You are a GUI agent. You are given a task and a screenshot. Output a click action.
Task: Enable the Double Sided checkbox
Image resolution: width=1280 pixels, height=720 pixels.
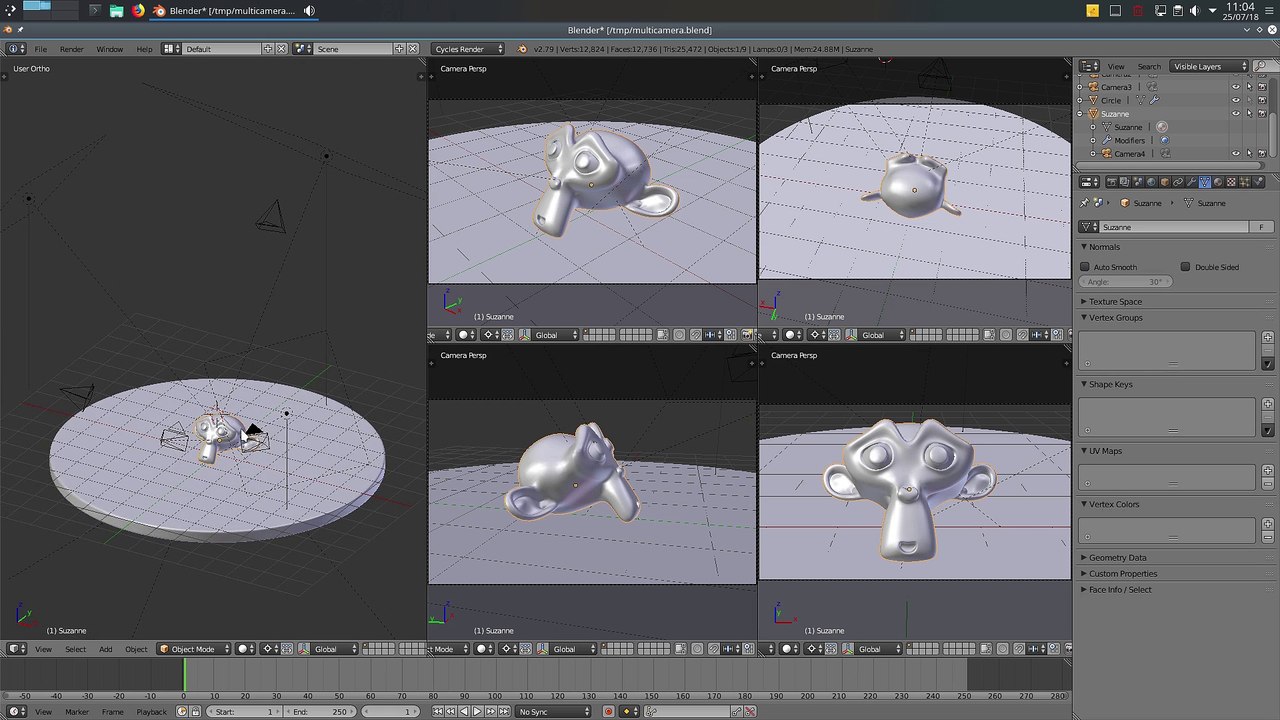(1185, 267)
